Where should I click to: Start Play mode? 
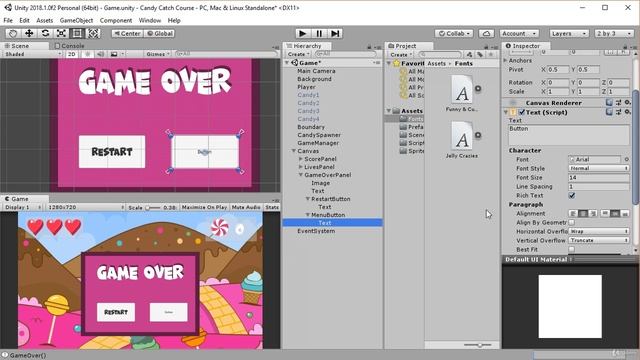pyautogui.click(x=302, y=33)
